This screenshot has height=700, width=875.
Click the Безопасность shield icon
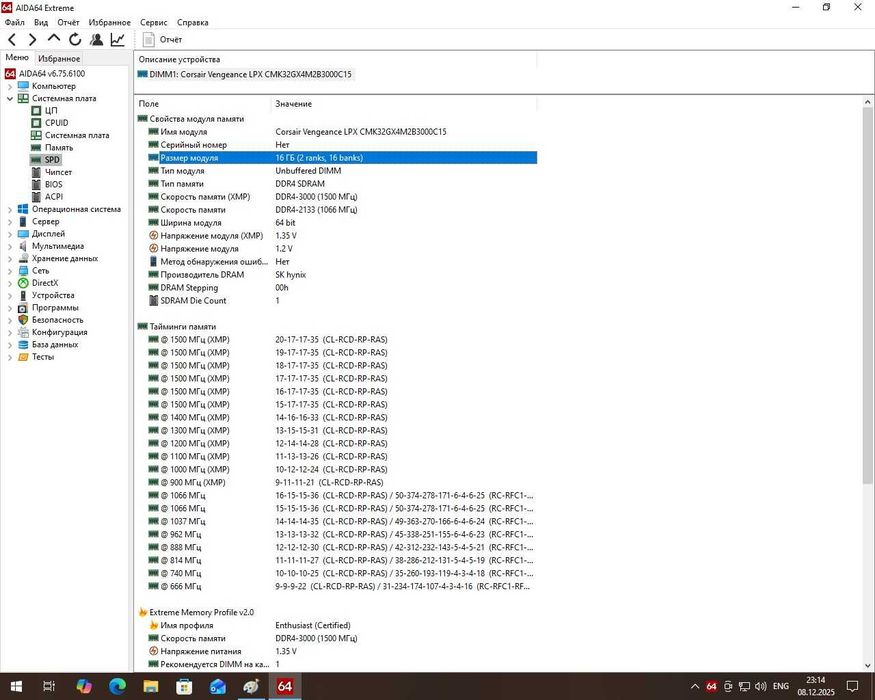[23, 320]
